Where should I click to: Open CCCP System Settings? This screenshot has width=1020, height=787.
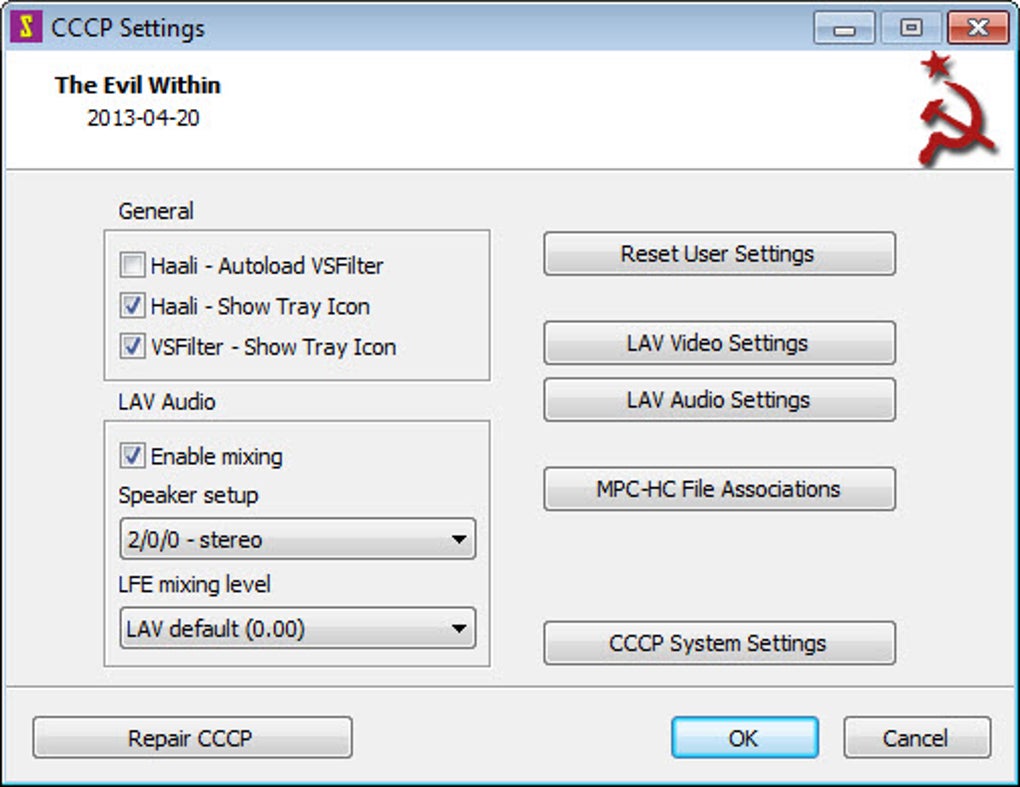coord(719,643)
